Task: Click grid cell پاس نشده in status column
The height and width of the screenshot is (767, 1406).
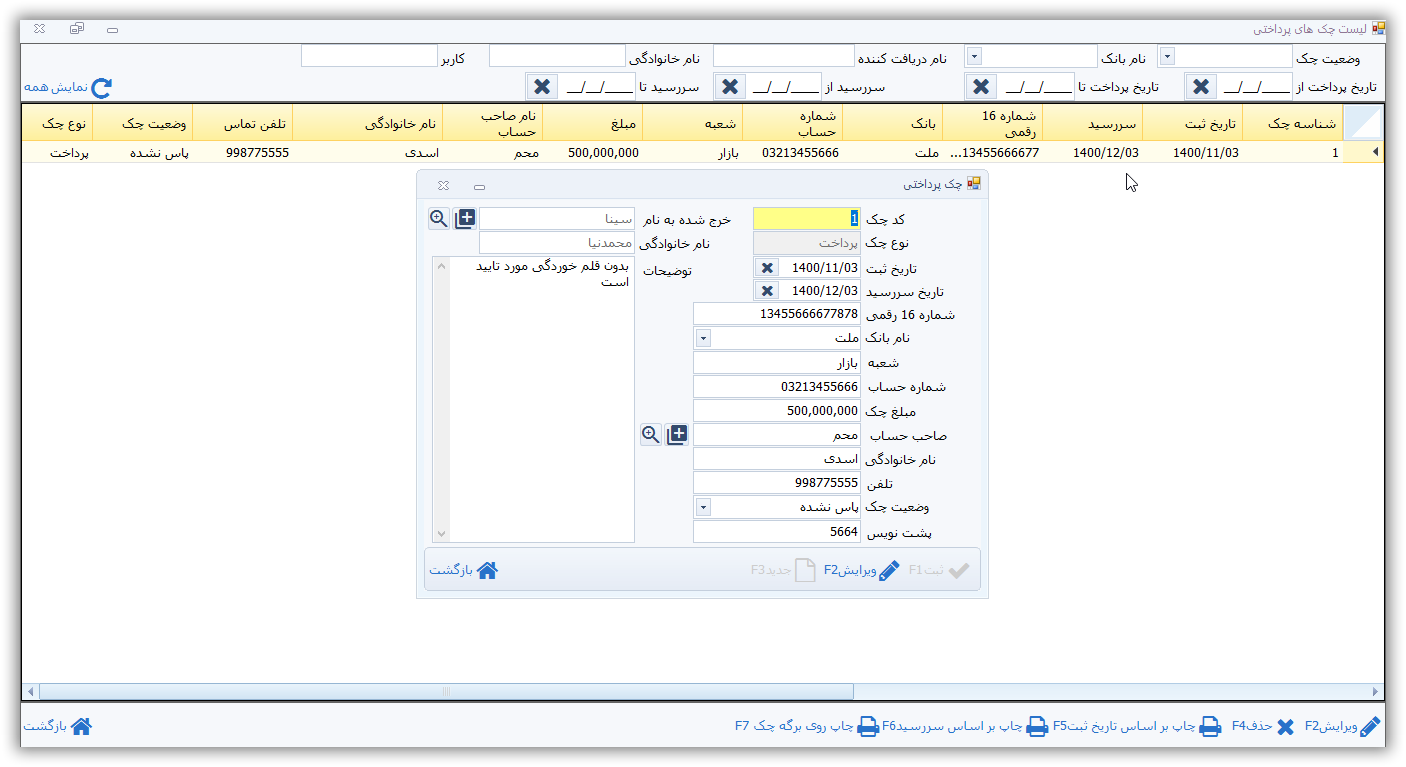Action: (142, 153)
